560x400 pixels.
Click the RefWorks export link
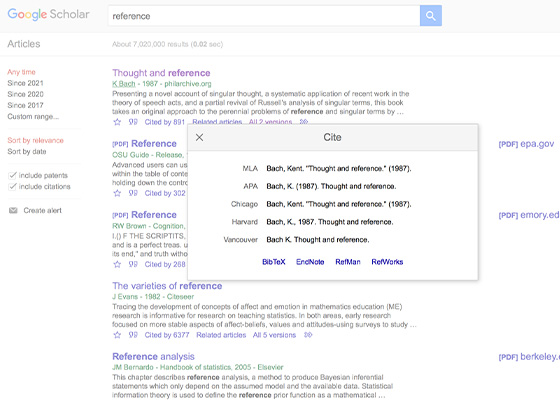pyautogui.click(x=387, y=262)
